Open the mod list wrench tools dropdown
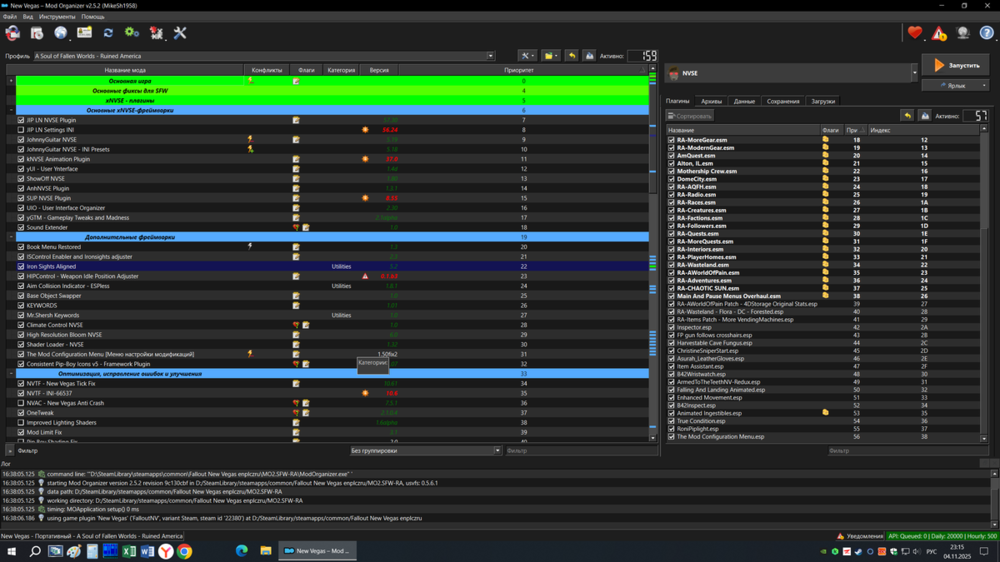1000x562 pixels. [527, 56]
